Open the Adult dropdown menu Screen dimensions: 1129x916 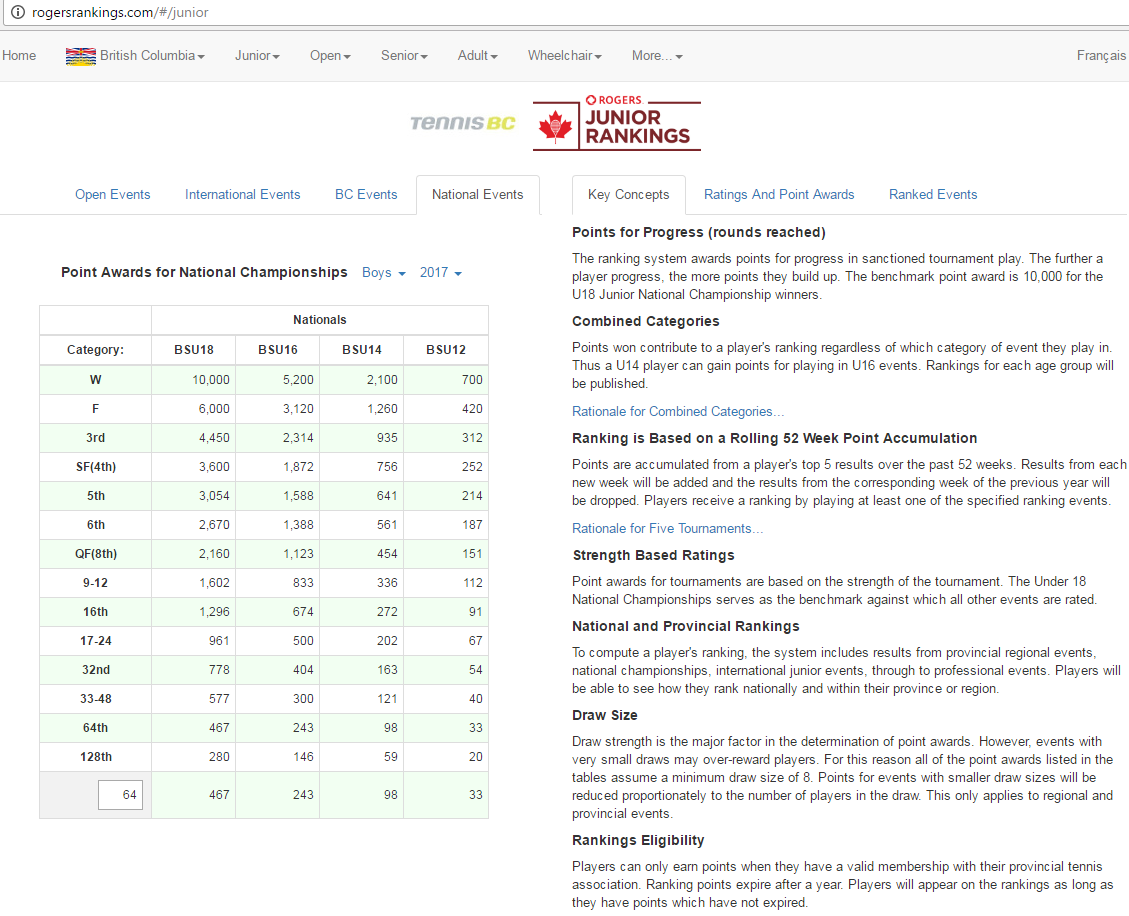(x=477, y=55)
